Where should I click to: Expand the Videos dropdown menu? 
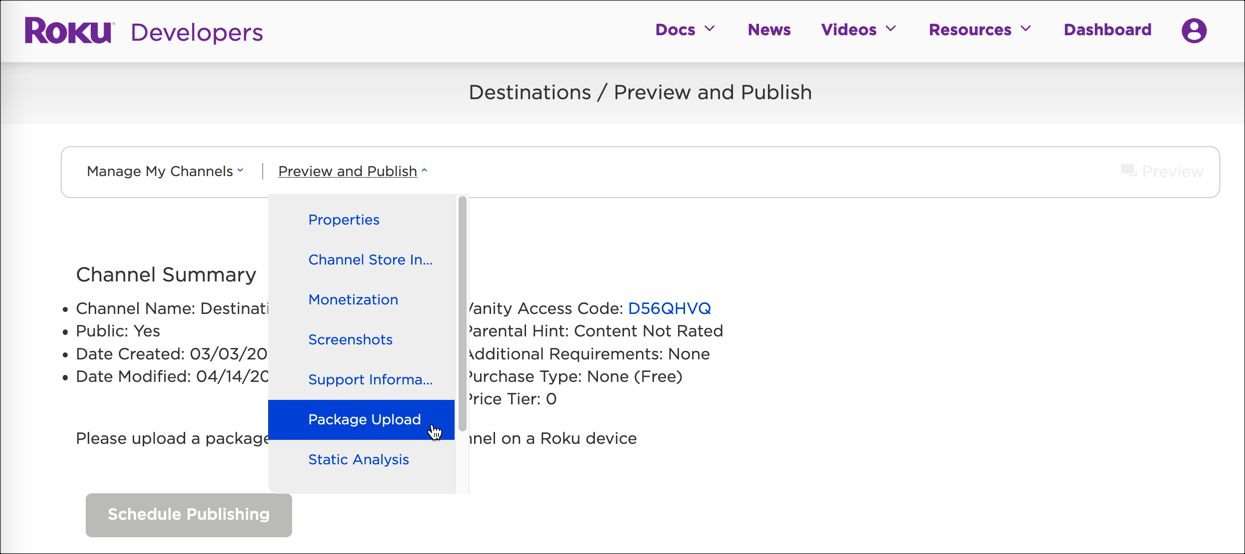click(858, 30)
